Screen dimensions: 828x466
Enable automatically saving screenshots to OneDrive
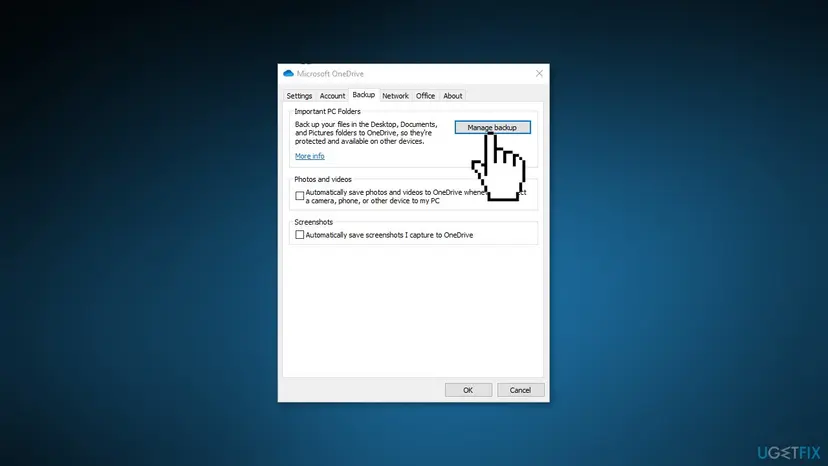coord(299,235)
